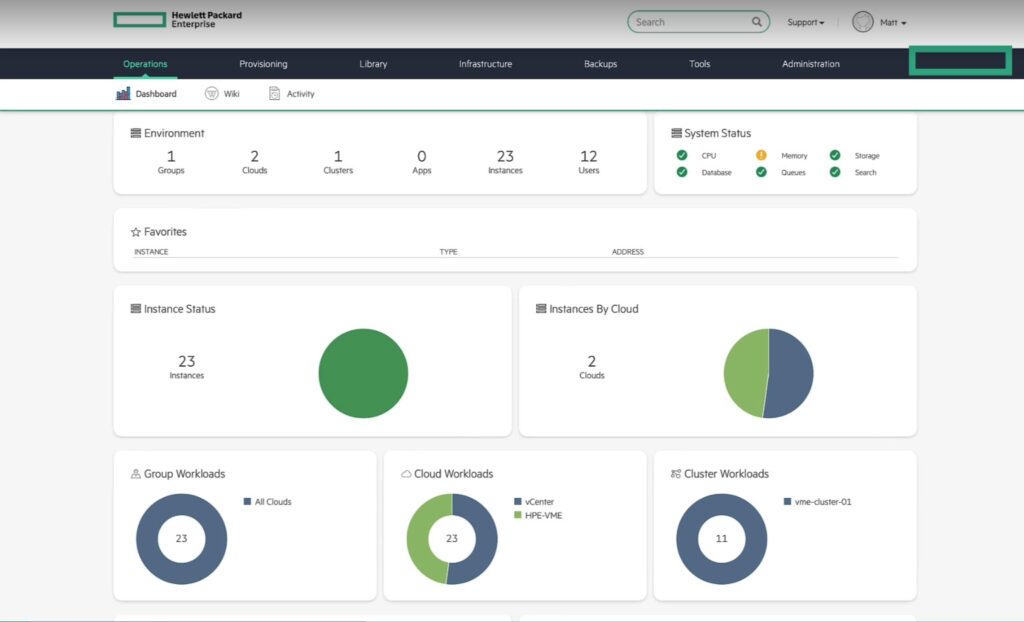This screenshot has width=1024, height=622.
Task: Click the Storage status checkmark
Action: pyautogui.click(x=834, y=155)
